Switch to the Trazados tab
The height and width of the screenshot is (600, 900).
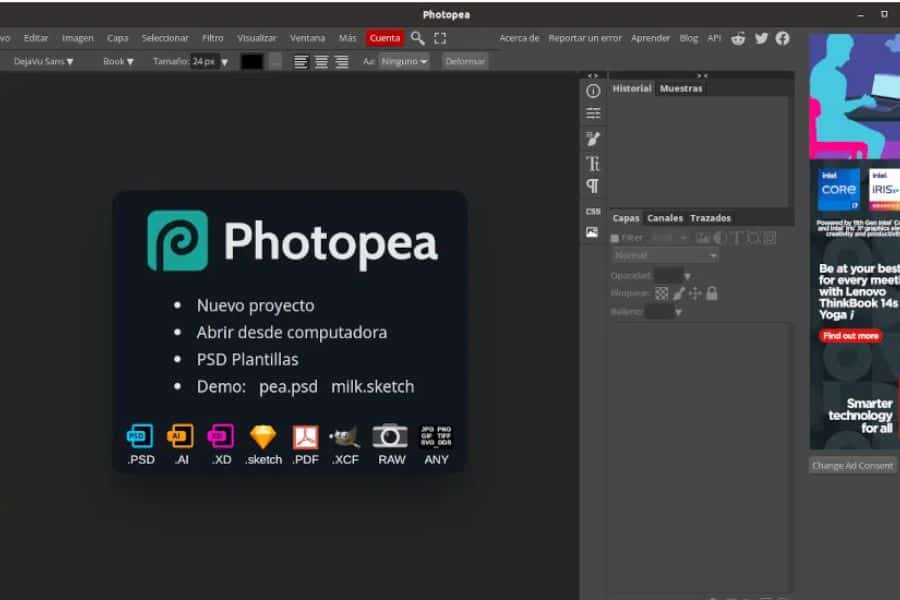710,218
